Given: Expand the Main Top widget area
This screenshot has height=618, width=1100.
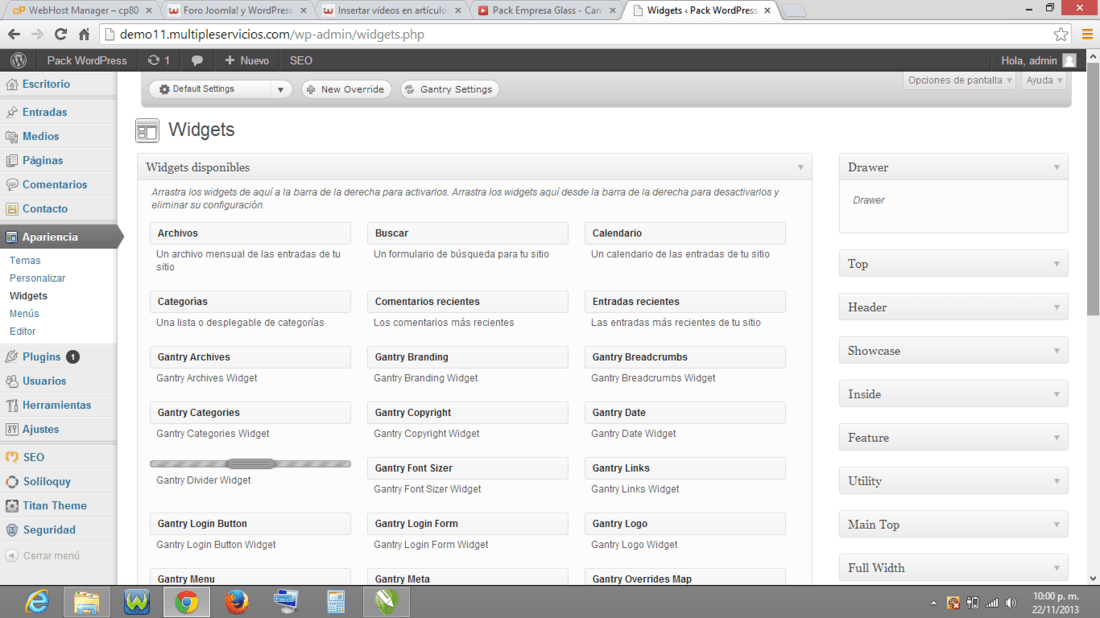Looking at the screenshot, I should click(x=1057, y=525).
